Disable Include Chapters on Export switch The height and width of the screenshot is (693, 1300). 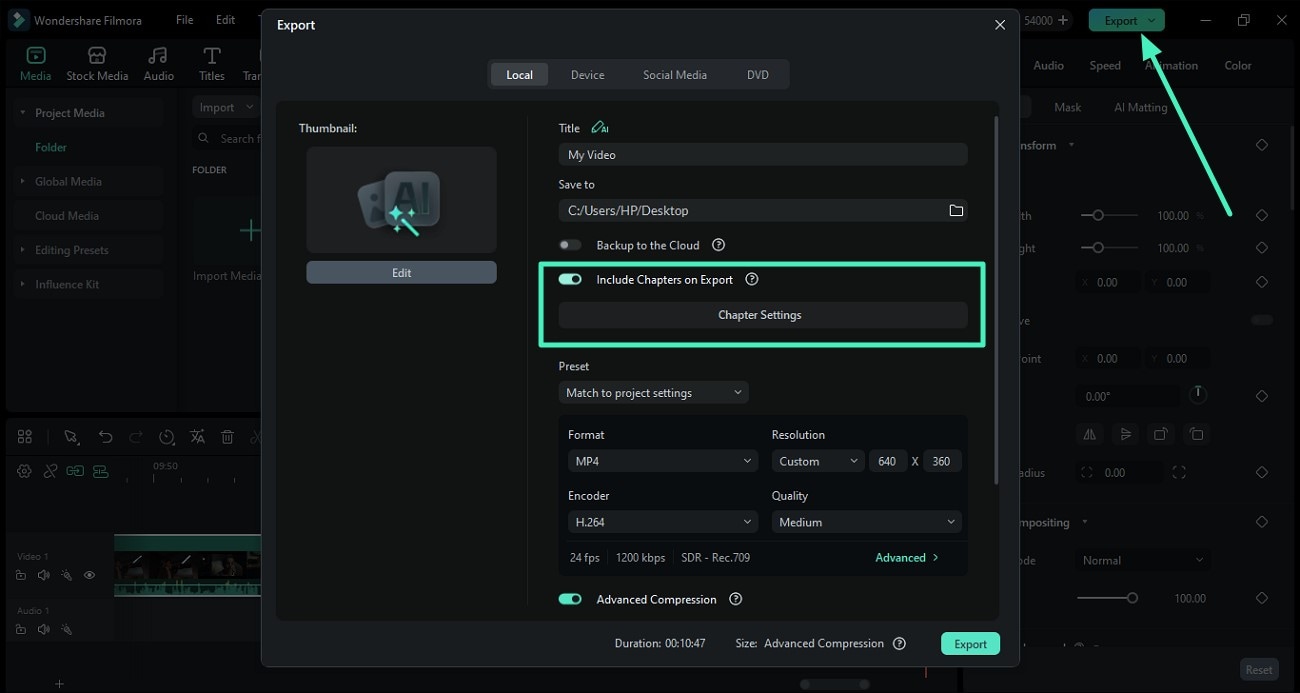tap(570, 280)
